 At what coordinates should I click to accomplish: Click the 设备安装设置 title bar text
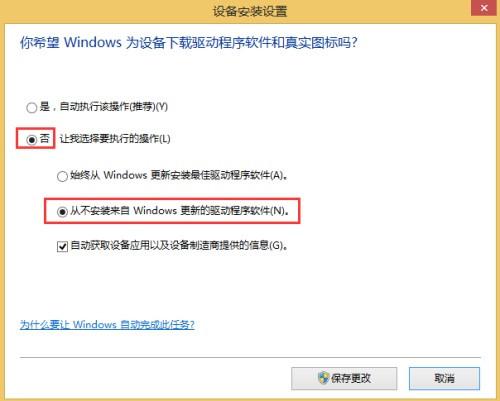[x=250, y=11]
